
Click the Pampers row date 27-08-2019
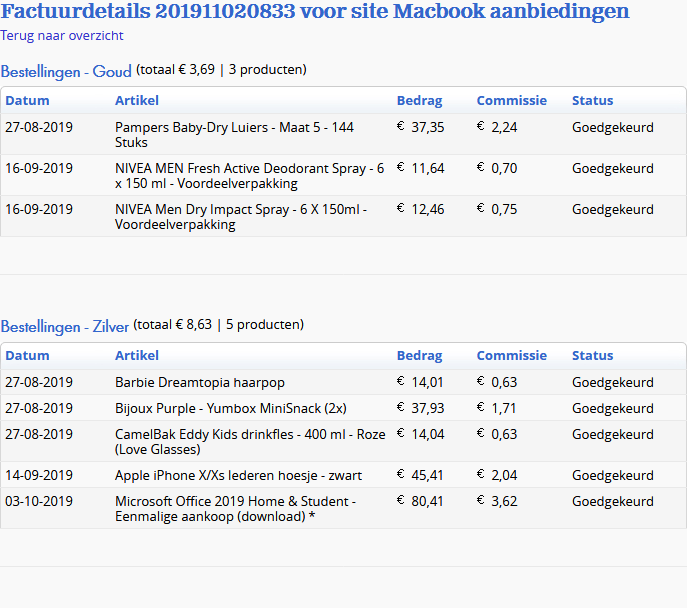39,127
